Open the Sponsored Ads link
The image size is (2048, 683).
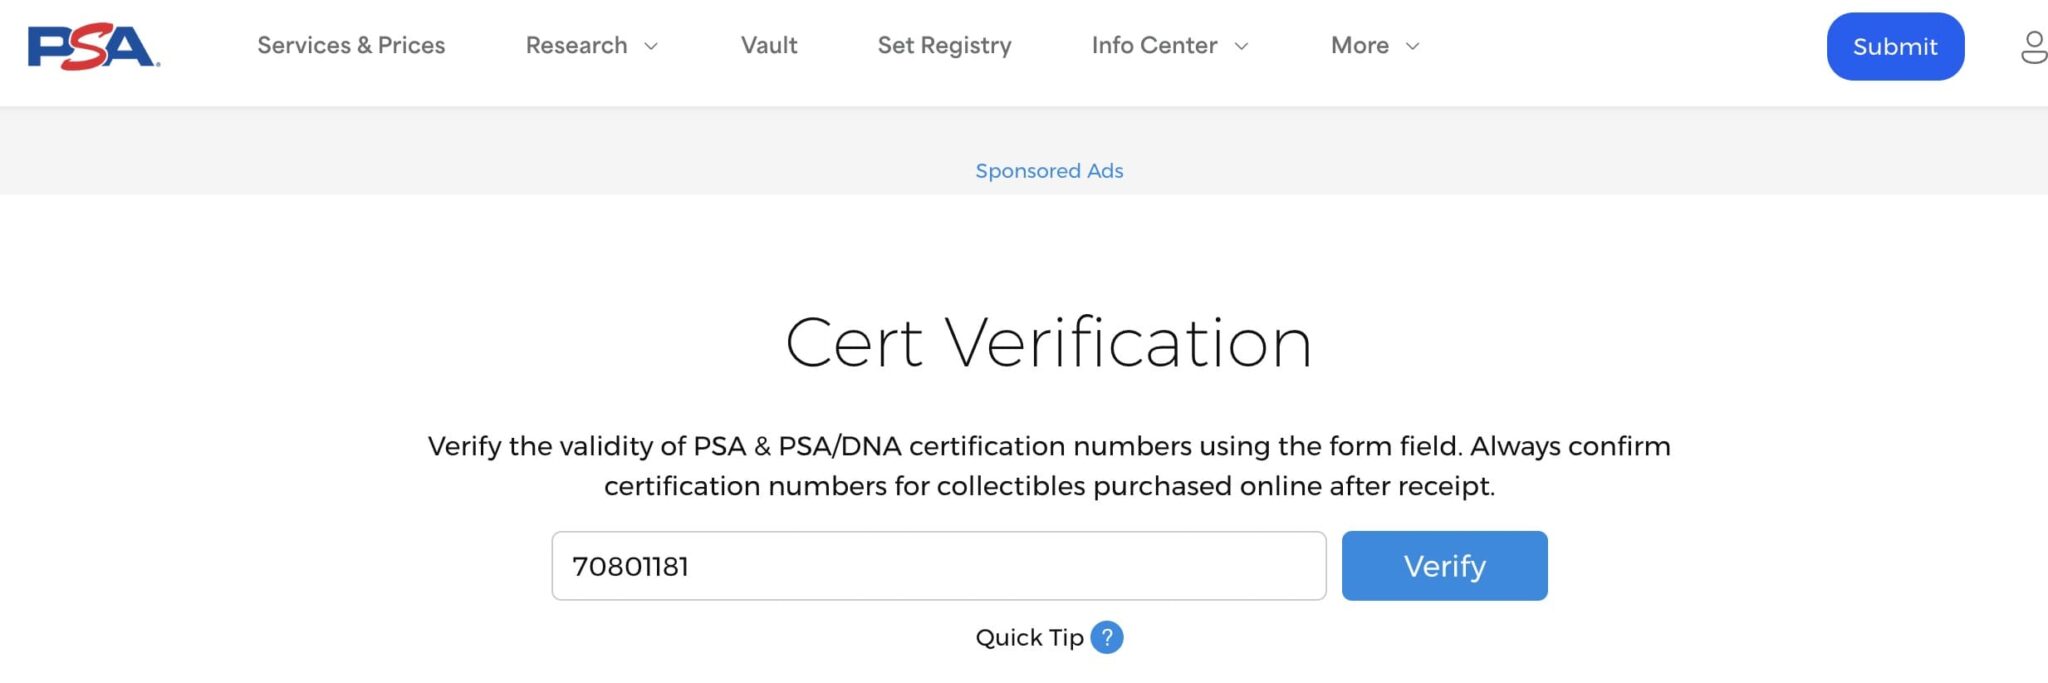coord(1048,170)
